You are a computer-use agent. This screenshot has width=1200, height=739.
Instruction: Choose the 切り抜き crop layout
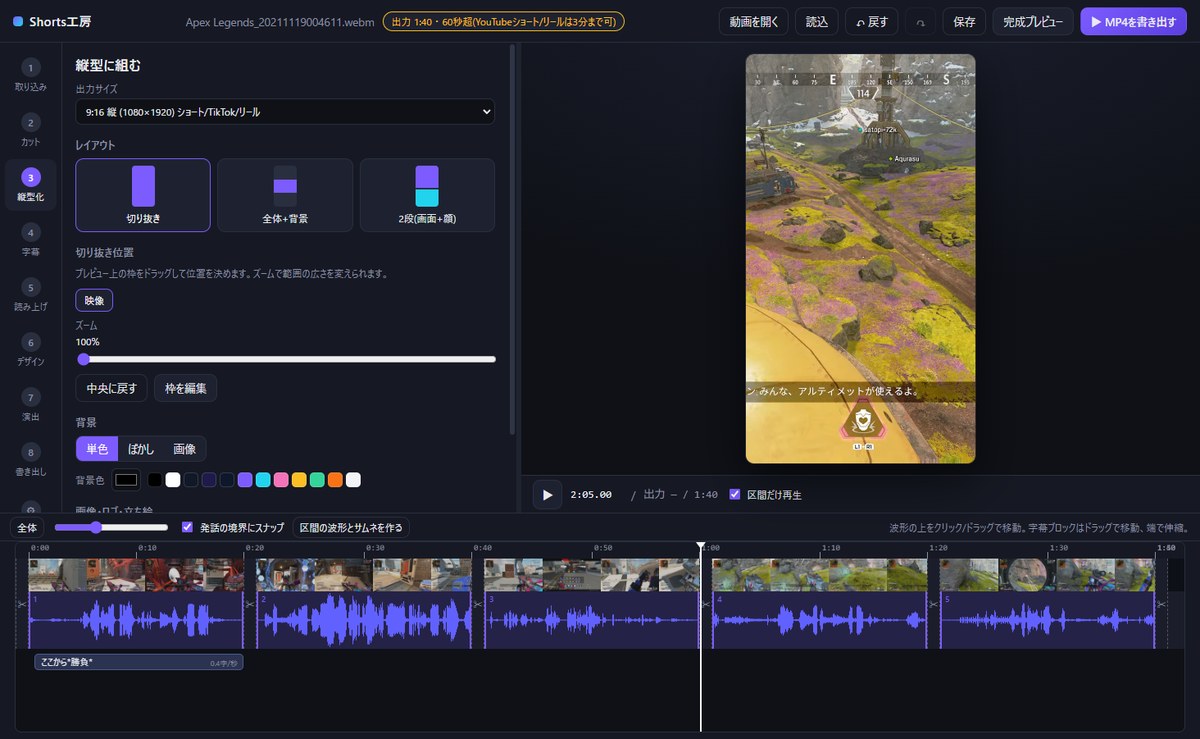click(x=143, y=195)
